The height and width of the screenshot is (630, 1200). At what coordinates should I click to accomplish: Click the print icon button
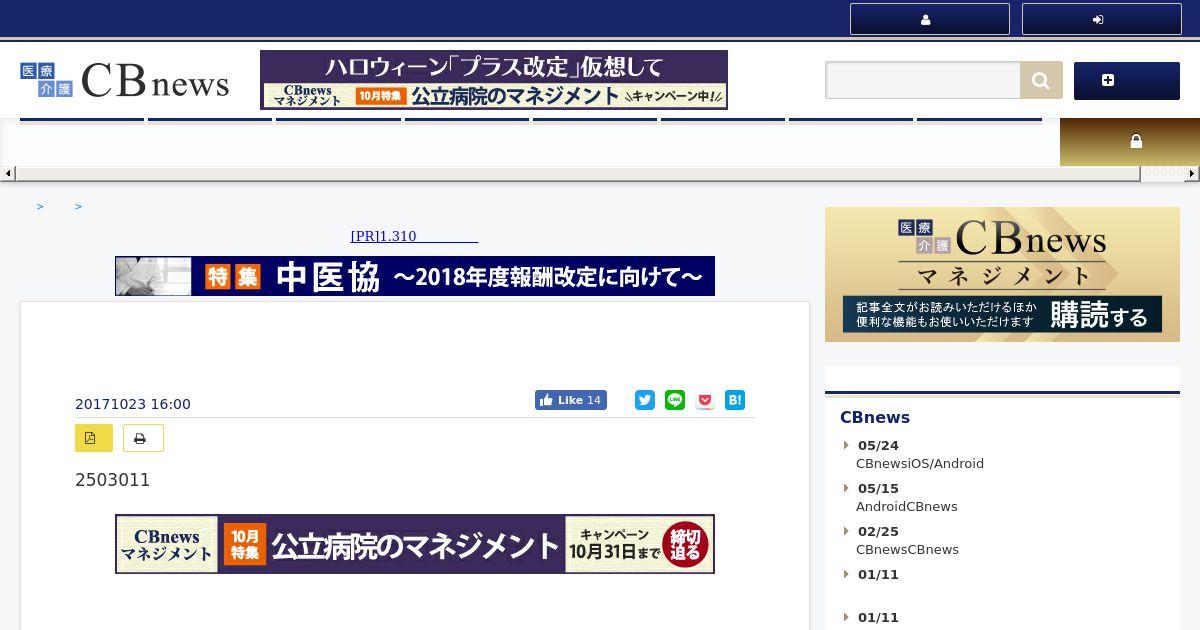pos(143,438)
